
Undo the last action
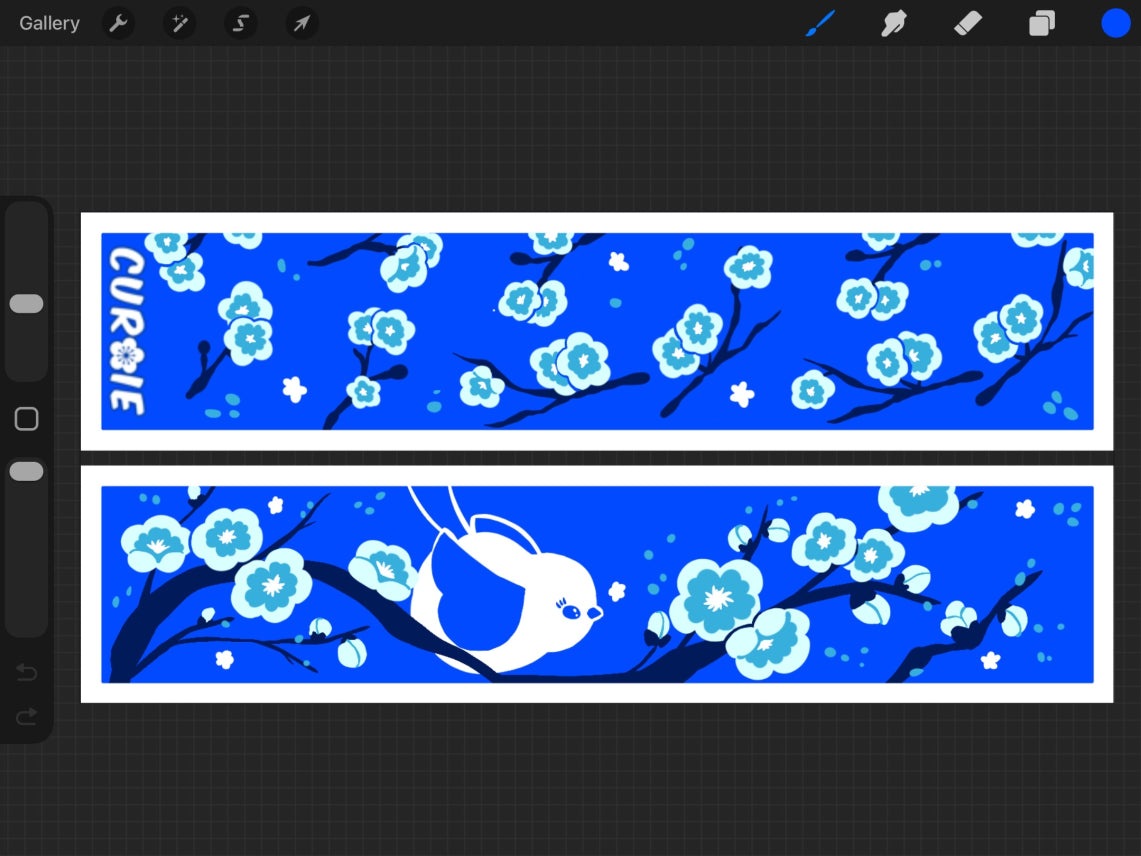[26, 672]
